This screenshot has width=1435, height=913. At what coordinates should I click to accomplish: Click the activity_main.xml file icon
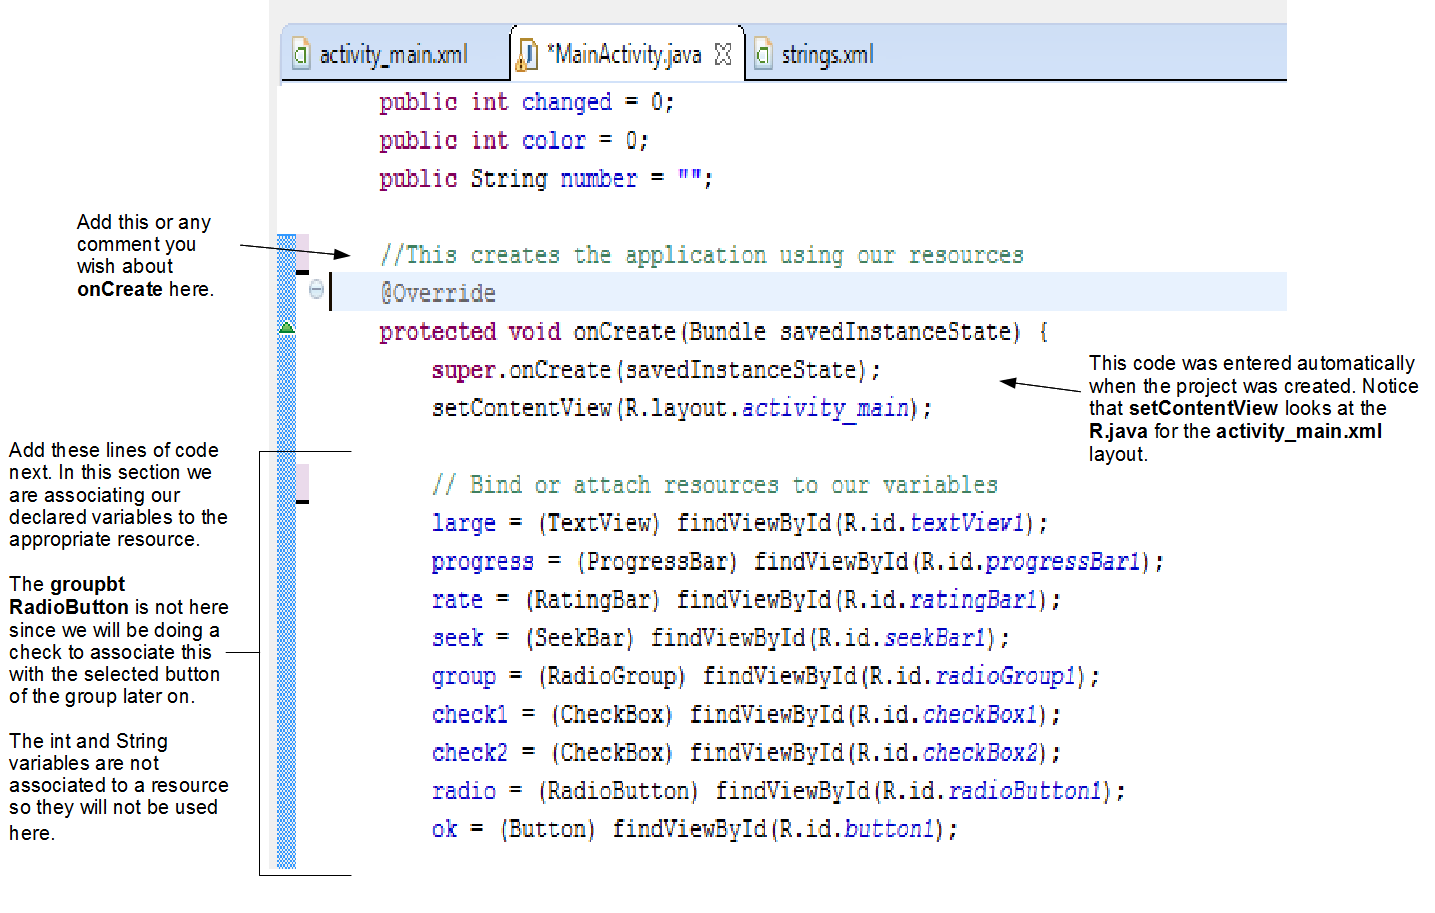301,54
